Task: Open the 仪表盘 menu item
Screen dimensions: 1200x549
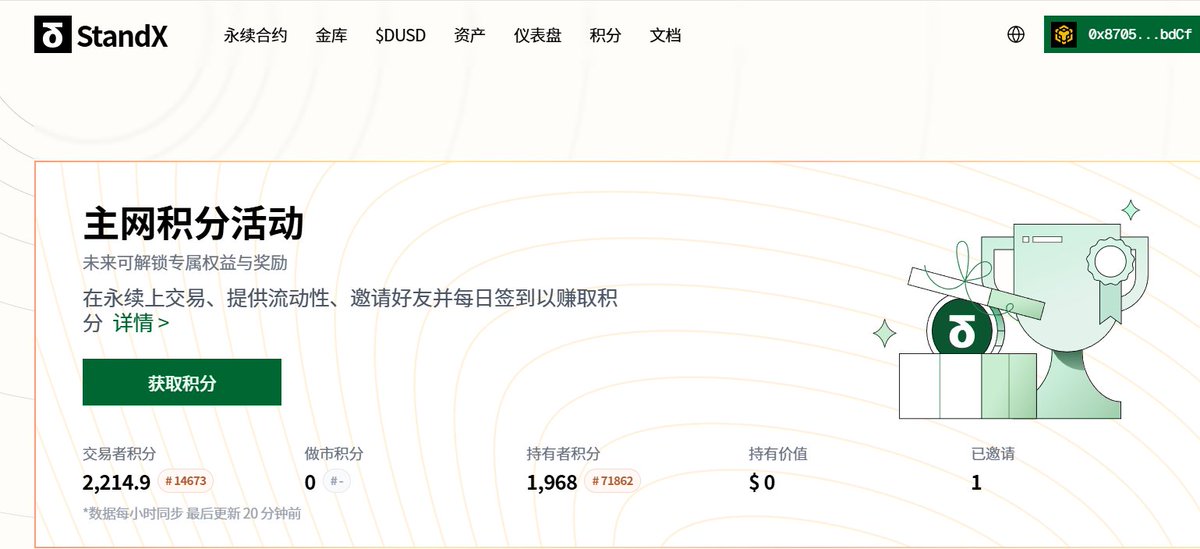Action: pyautogui.click(x=538, y=35)
